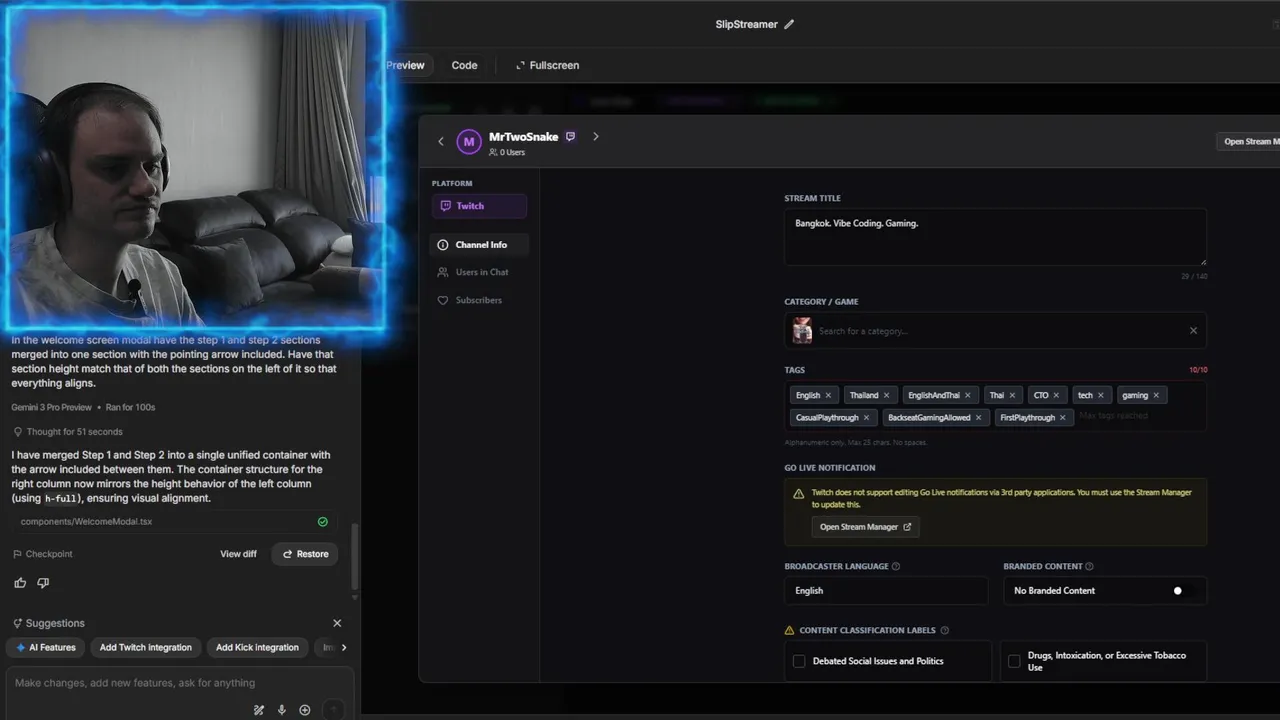The image size is (1280, 720).
Task: Click the annotate pencil icon in prompt box
Action: click(x=259, y=710)
